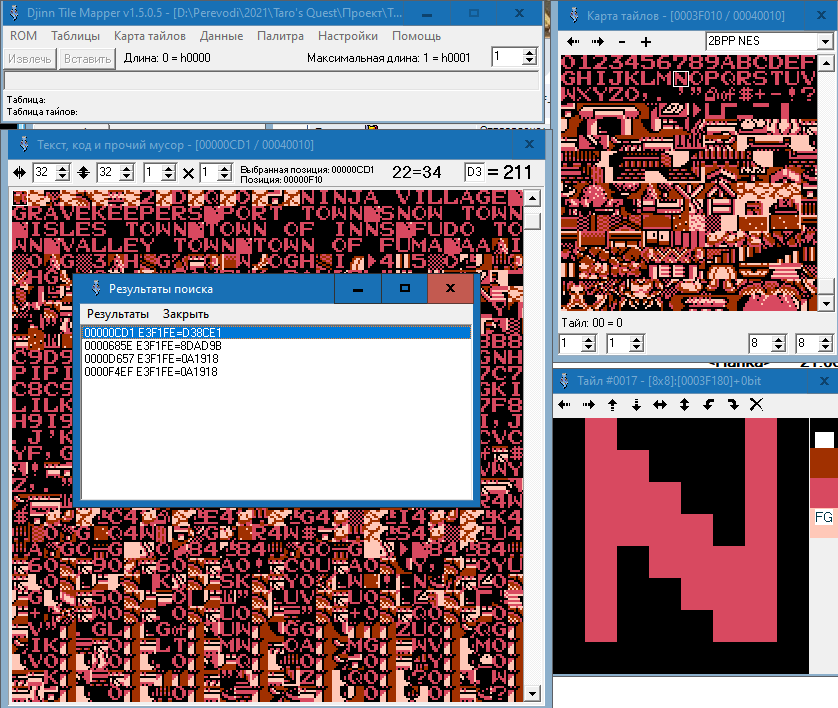Open the Палитра menu
This screenshot has height=708, width=838.
point(280,36)
